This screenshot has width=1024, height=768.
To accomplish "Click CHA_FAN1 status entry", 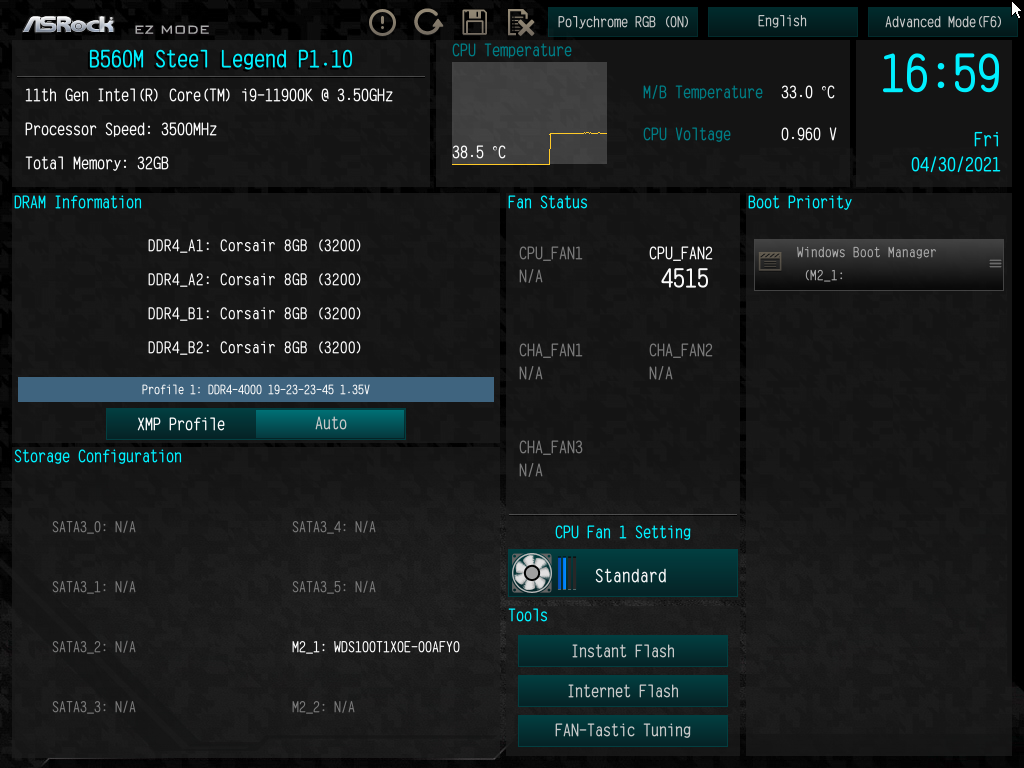I will 550,362.
